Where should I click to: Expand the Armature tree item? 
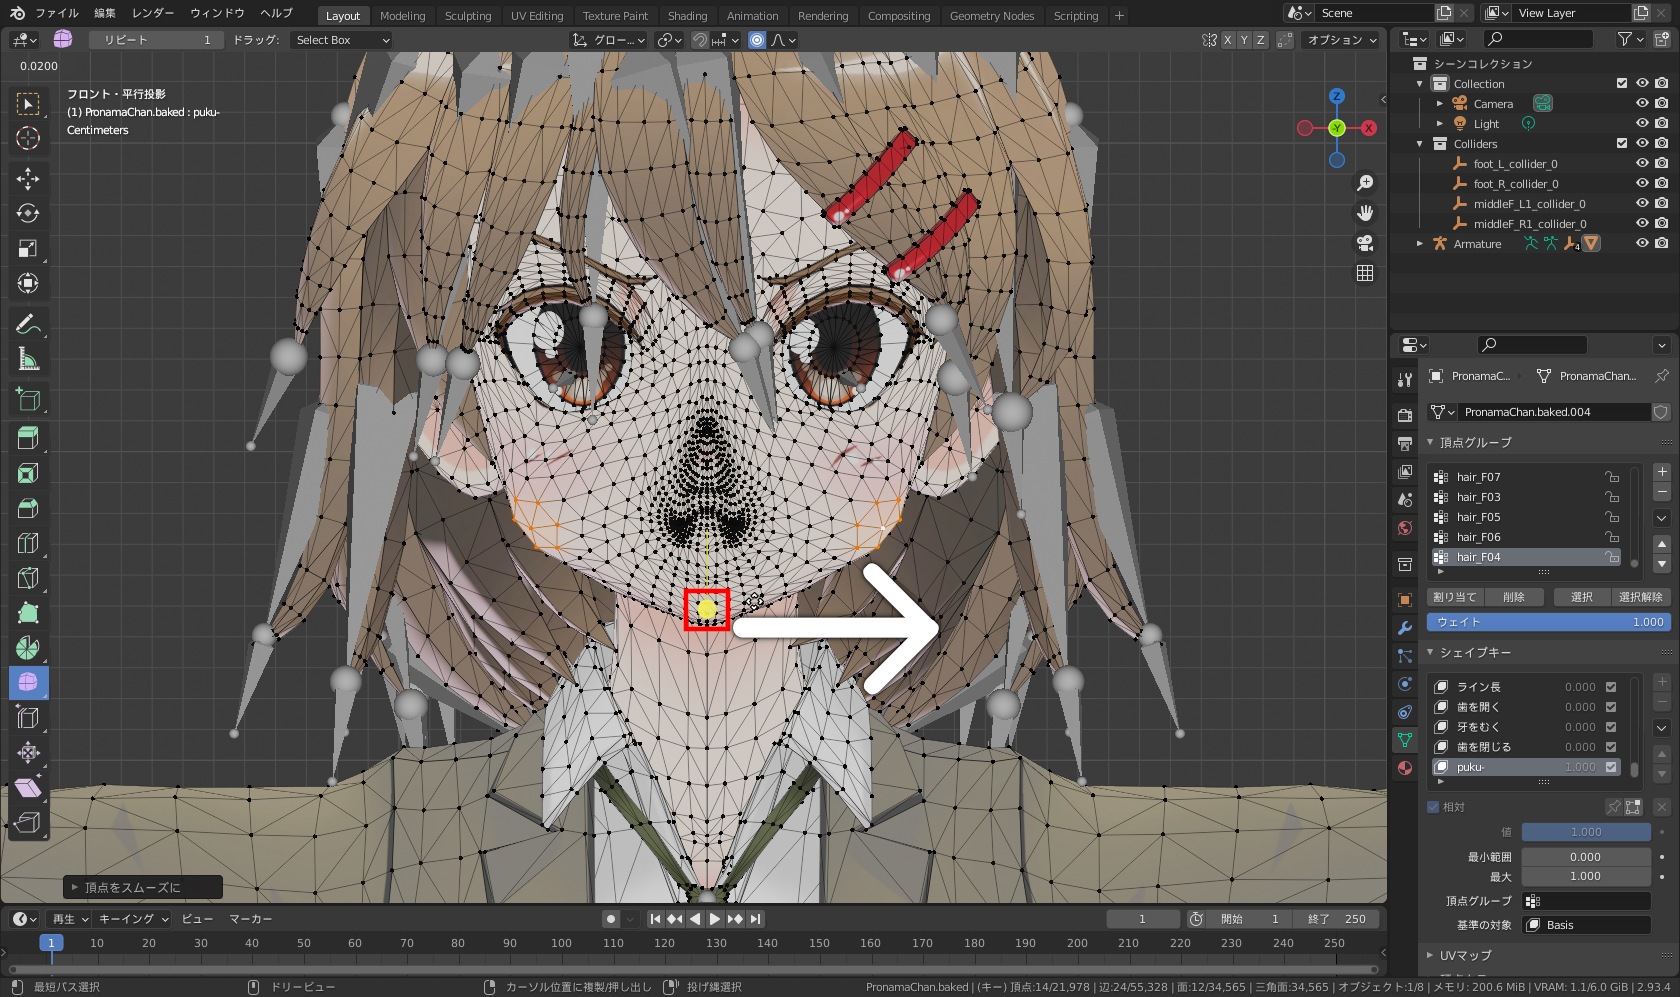pos(1420,244)
